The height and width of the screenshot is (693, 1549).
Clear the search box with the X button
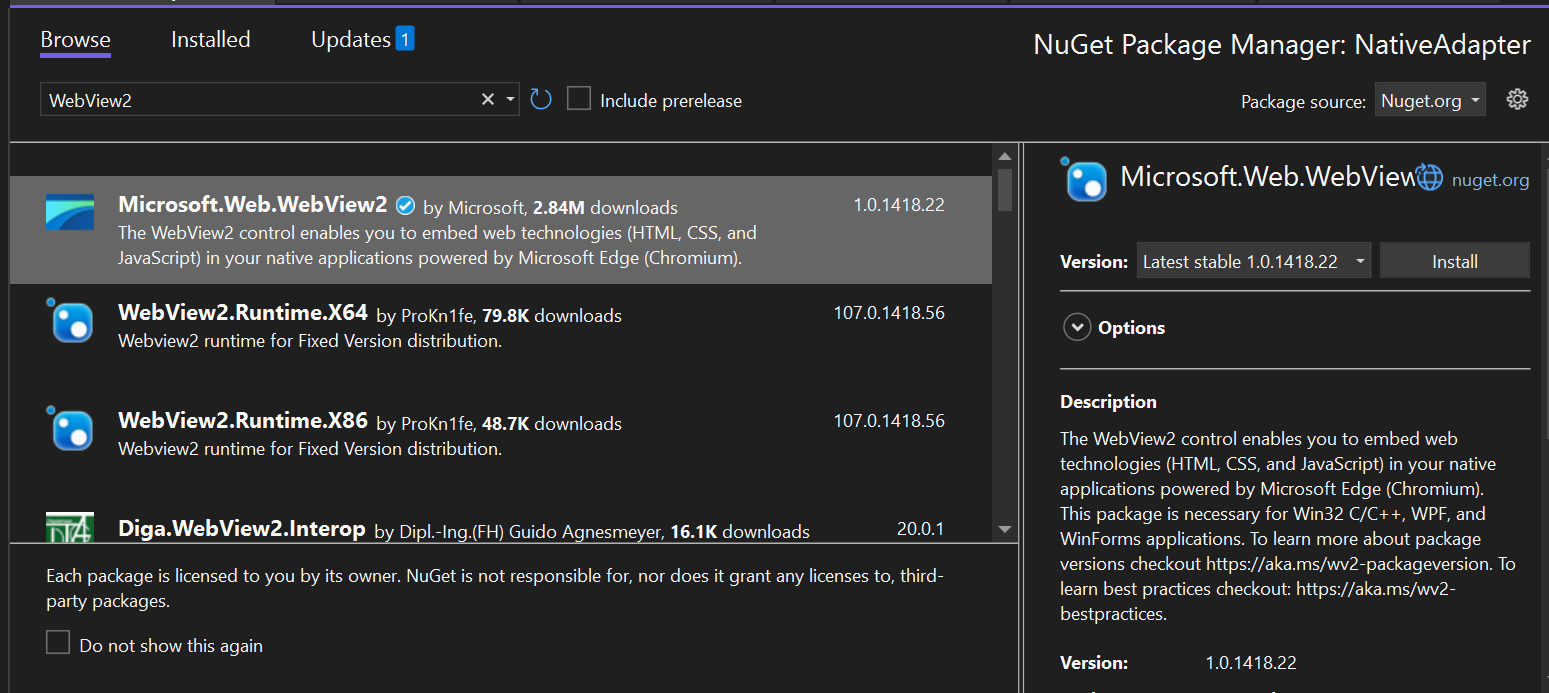[x=487, y=99]
